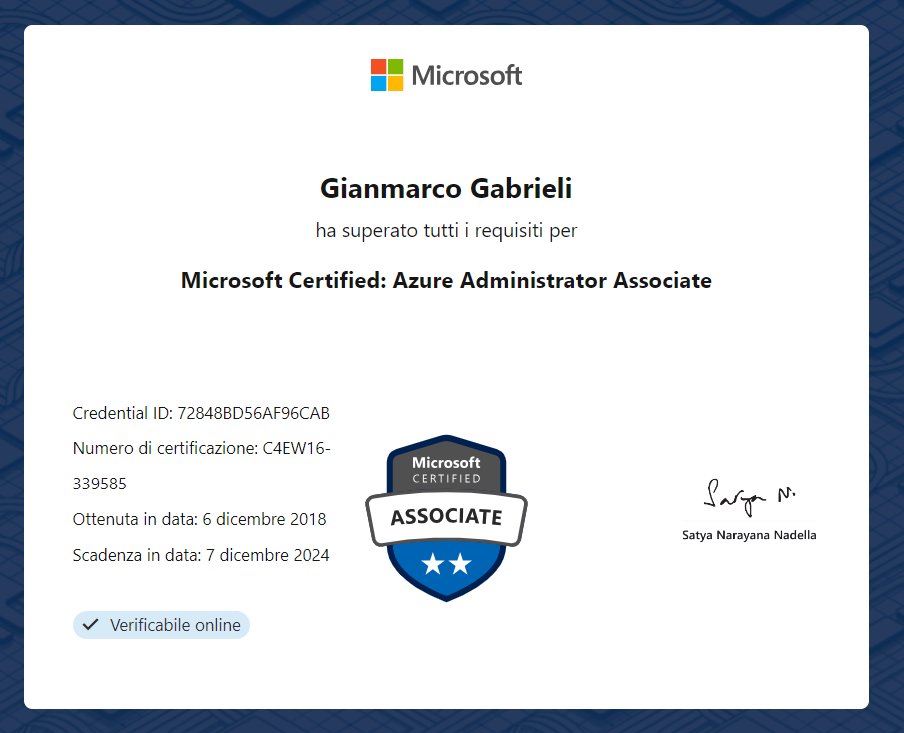Click the Microsoft four-color logo
Screen dimensions: 904x733
387,75
